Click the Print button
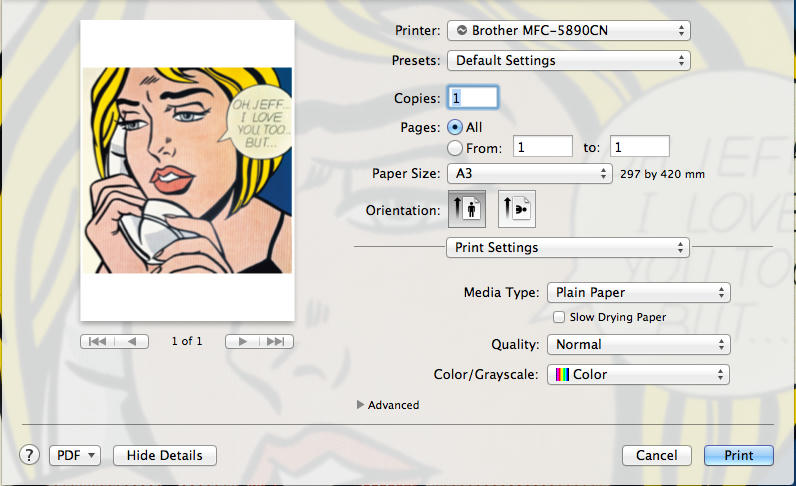The image size is (796, 486). tap(739, 456)
